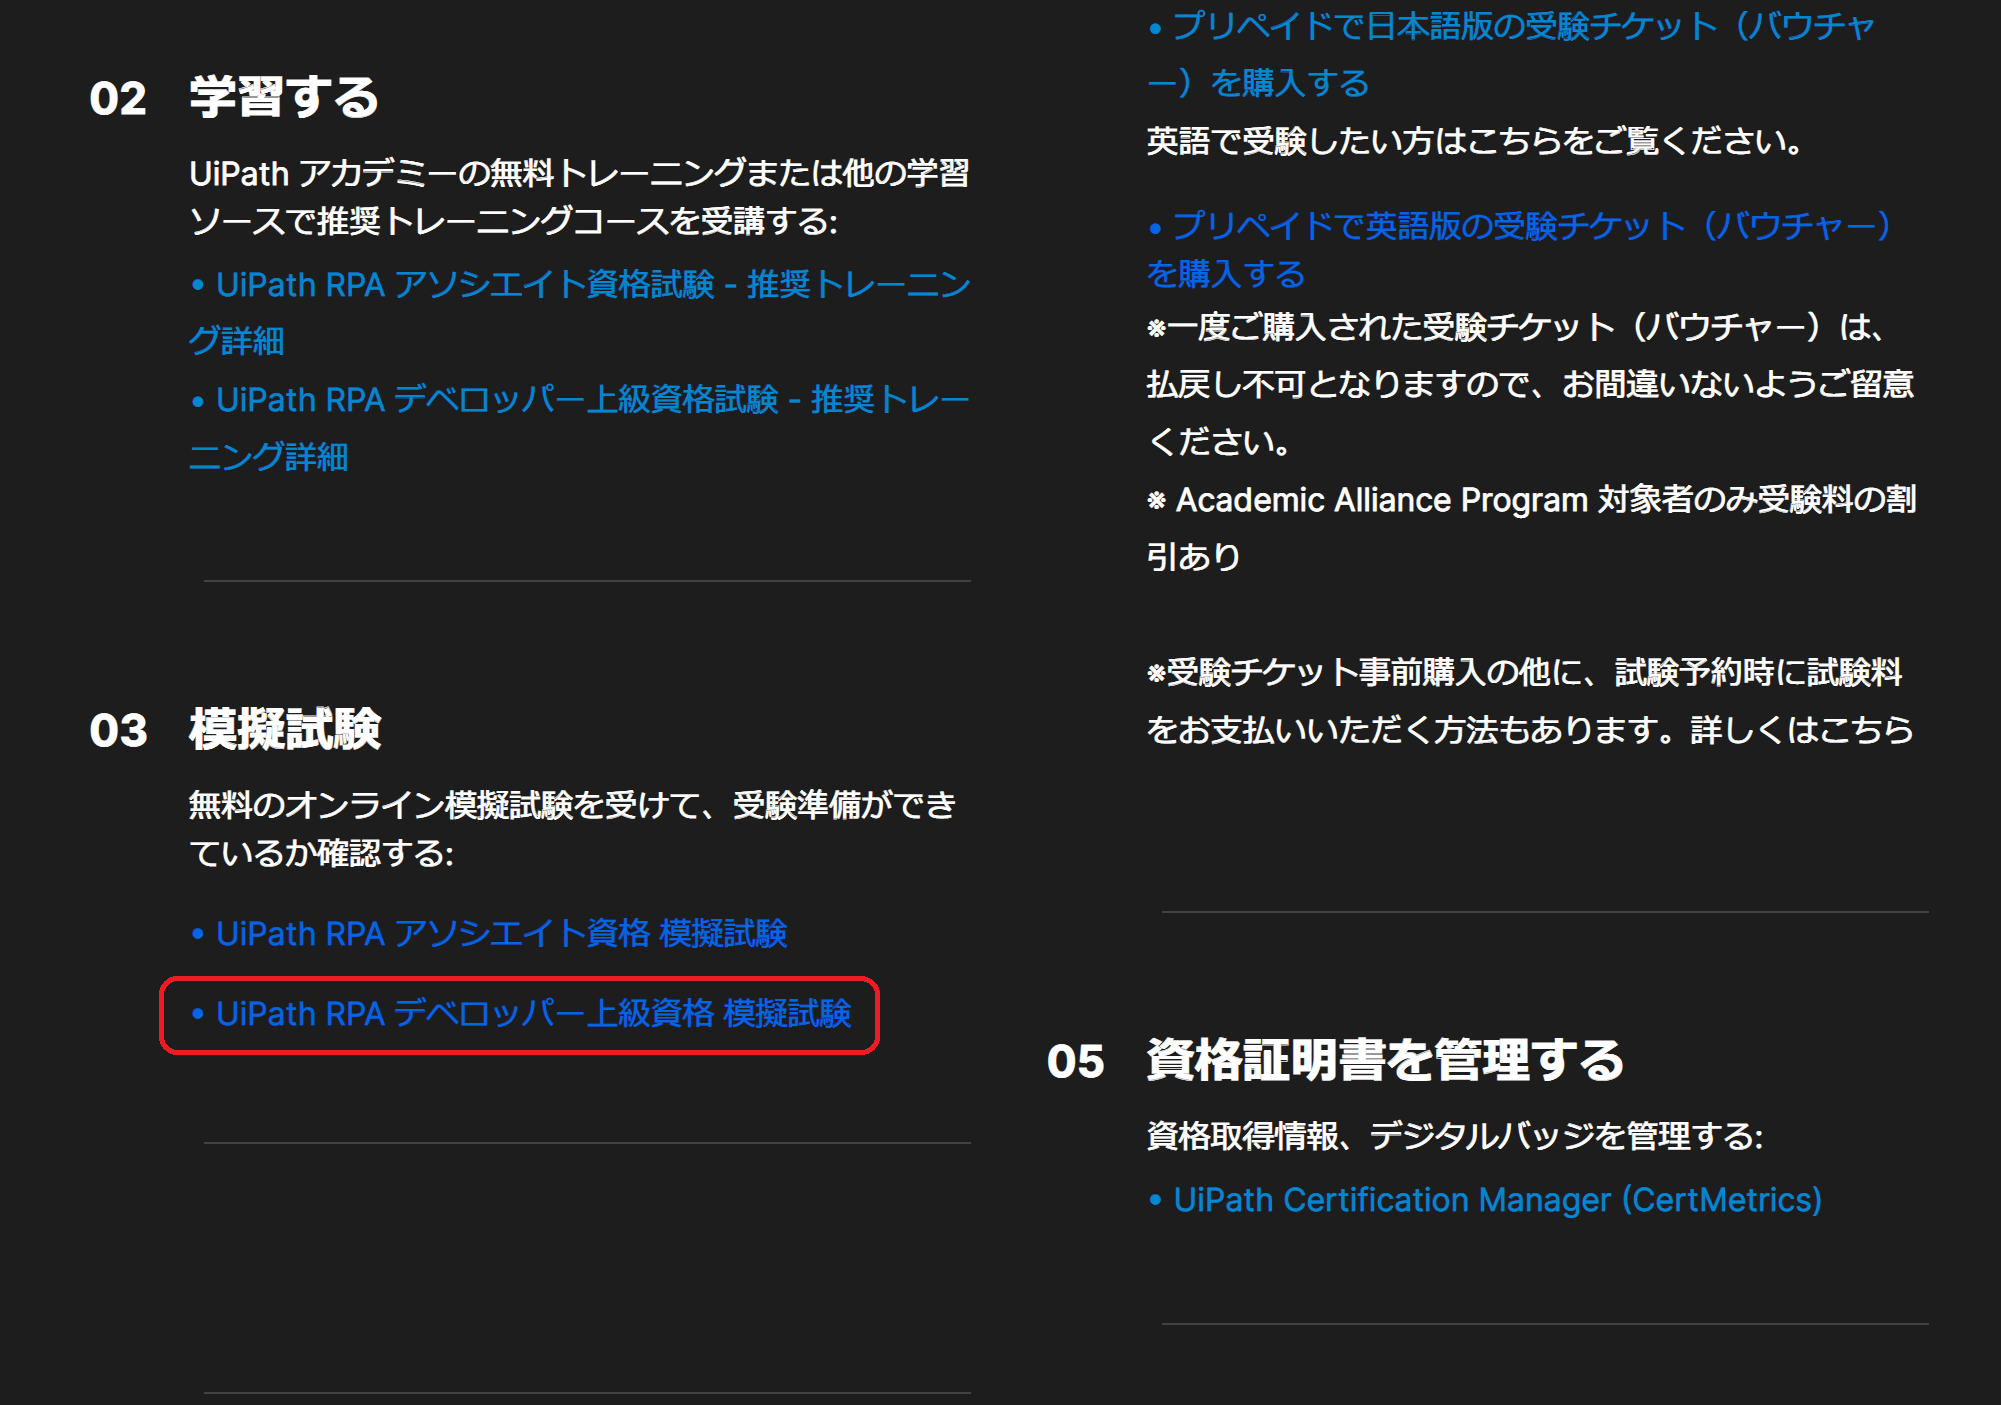The image size is (2001, 1405).
Task: Click プリペイドで英語版の受験チケットを購入する link
Action: tap(1519, 248)
